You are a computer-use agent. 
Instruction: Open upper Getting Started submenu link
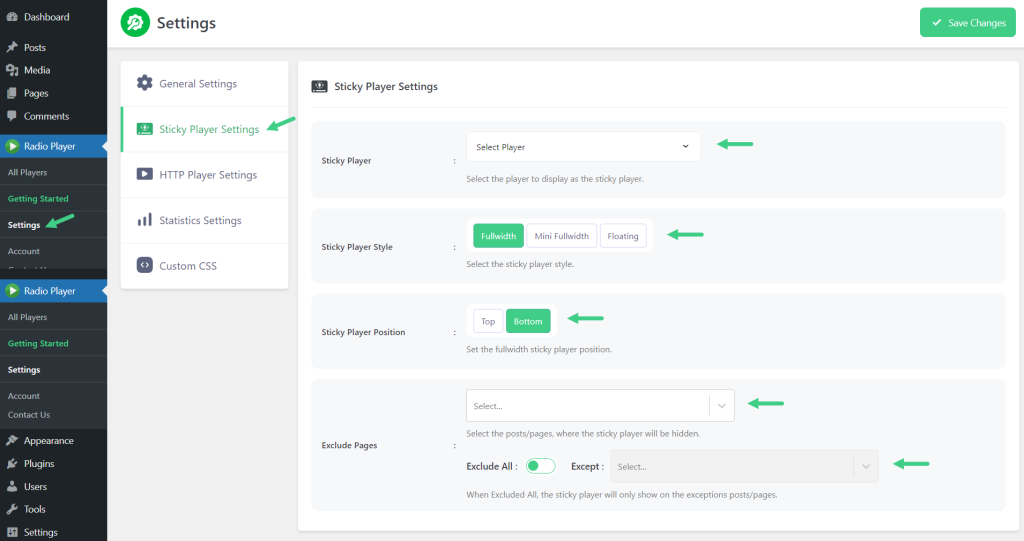38,199
